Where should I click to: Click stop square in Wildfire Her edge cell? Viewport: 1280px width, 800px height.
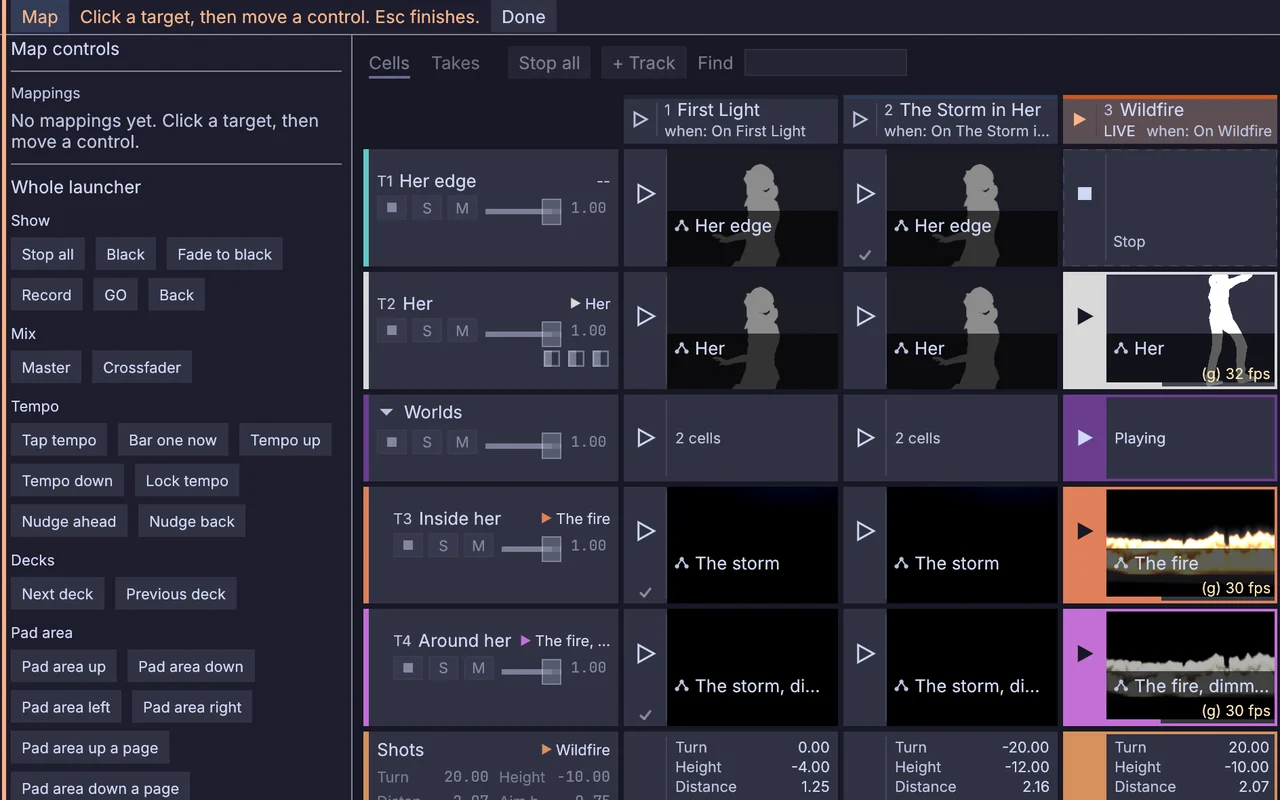point(1085,194)
